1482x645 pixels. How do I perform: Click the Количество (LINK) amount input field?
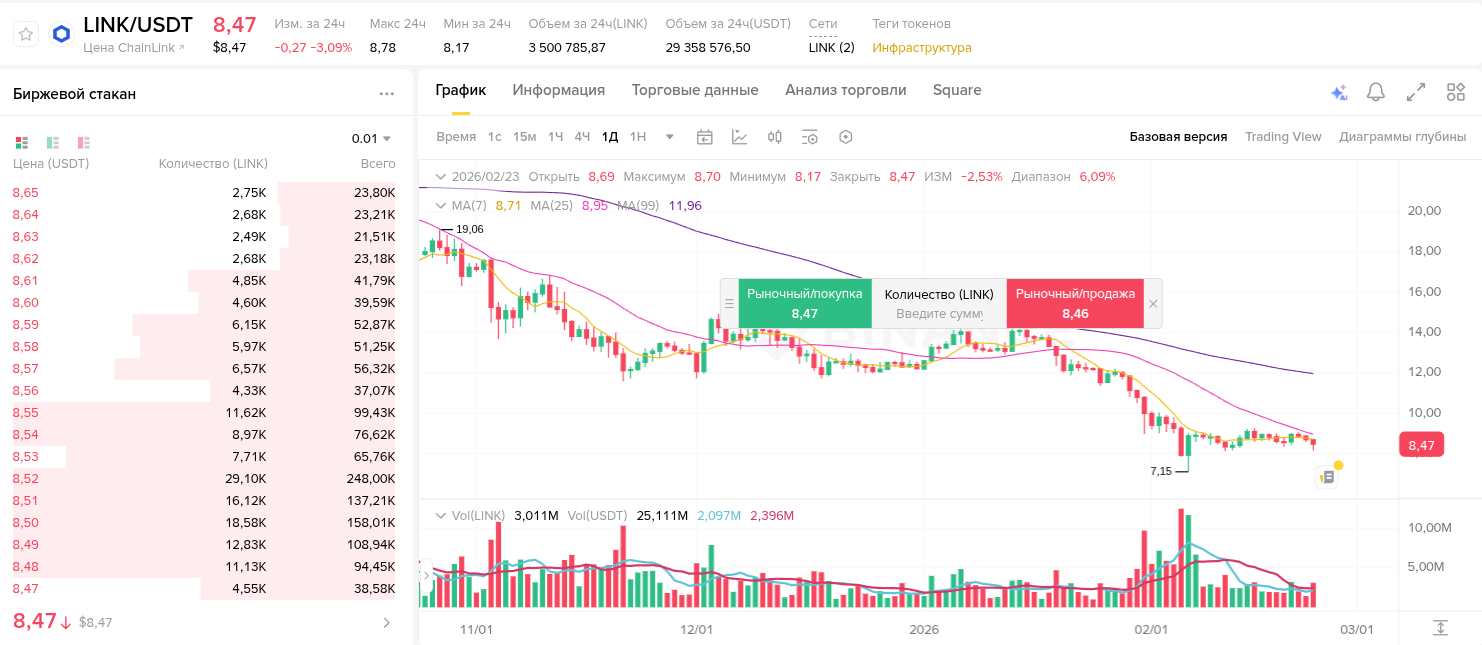[x=939, y=314]
